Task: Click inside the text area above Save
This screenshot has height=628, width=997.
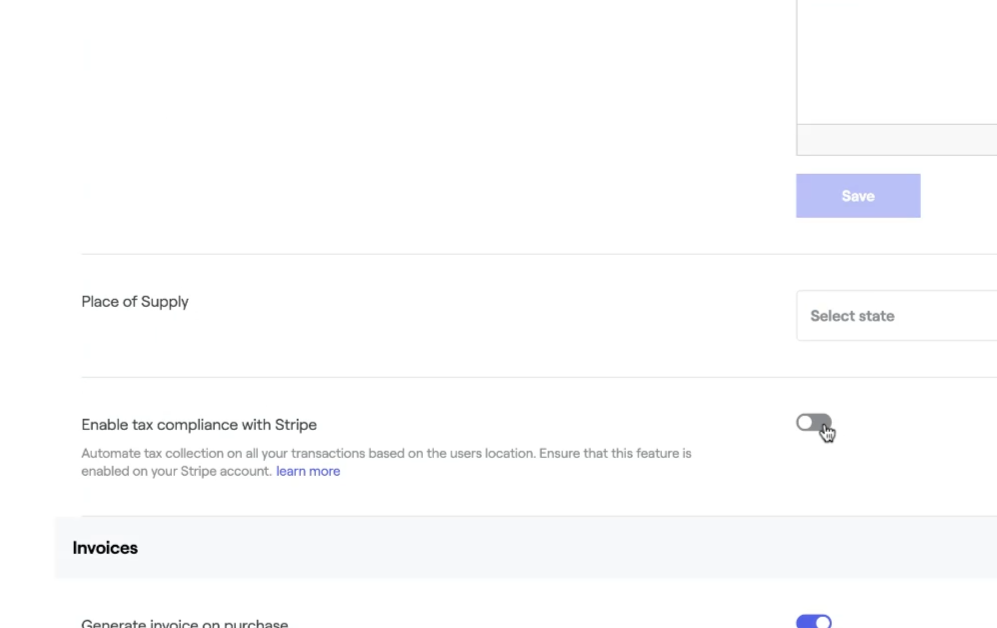Action: [896, 60]
